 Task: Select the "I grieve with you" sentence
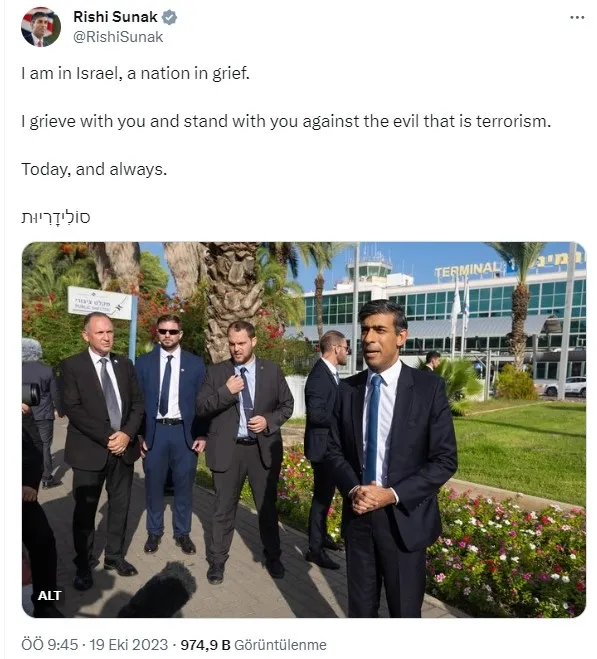(286, 121)
